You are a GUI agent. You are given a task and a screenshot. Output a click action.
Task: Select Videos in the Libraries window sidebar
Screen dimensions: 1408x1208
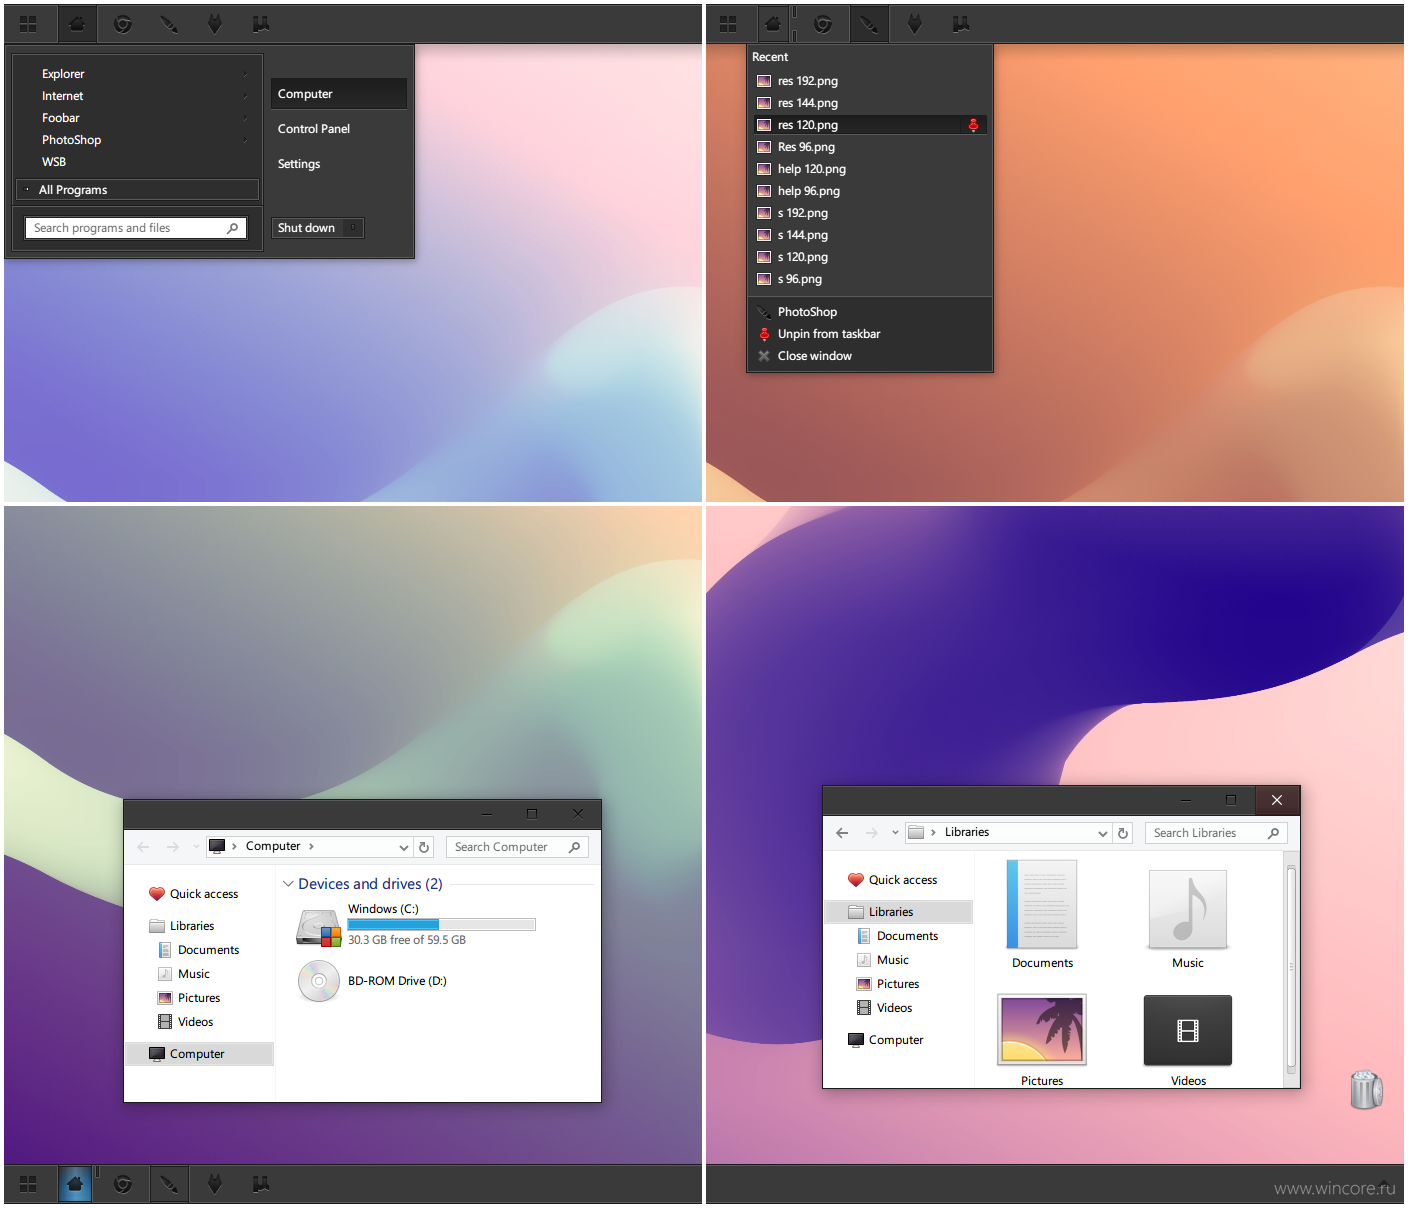point(894,1008)
